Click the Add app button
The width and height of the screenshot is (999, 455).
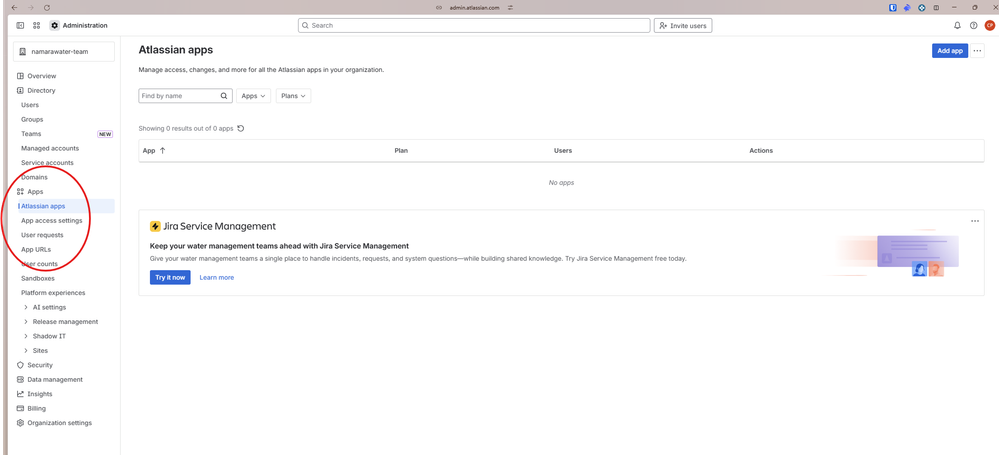tap(949, 51)
